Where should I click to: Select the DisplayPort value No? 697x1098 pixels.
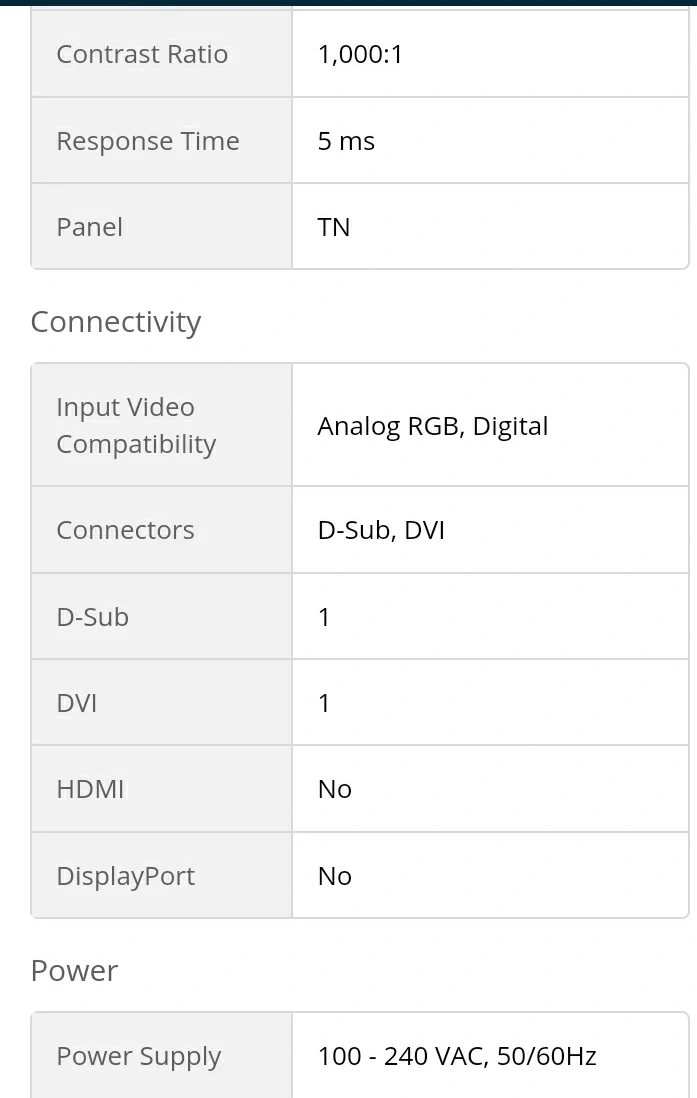(335, 876)
